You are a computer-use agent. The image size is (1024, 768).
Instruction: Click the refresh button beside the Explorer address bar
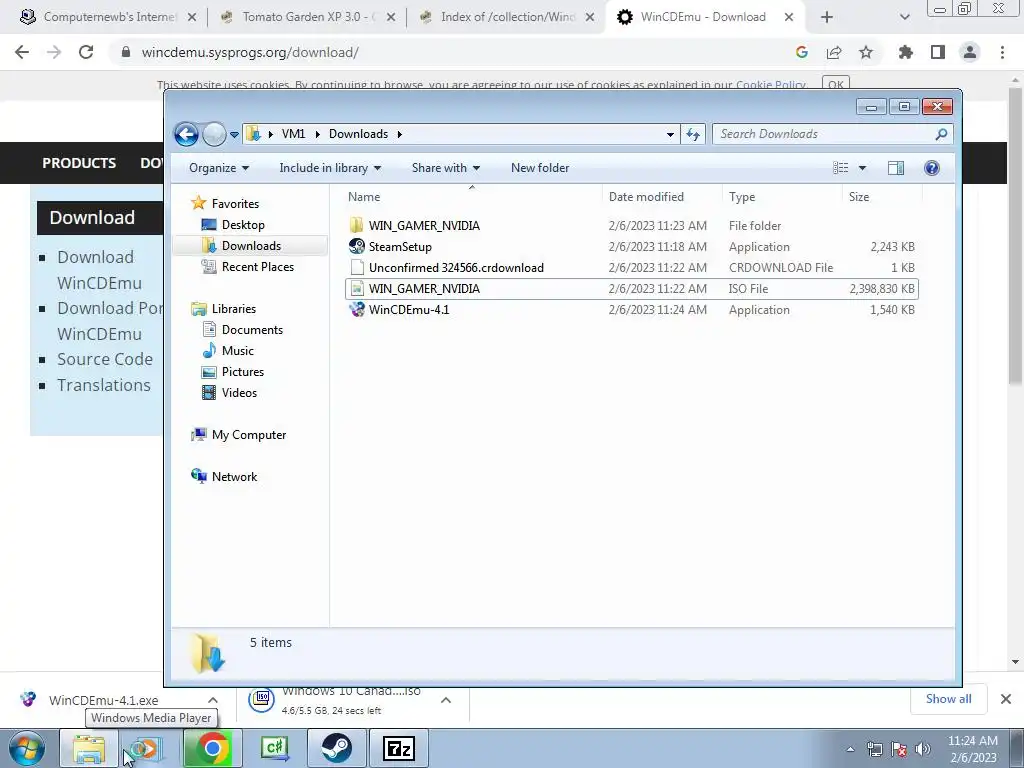click(x=692, y=135)
